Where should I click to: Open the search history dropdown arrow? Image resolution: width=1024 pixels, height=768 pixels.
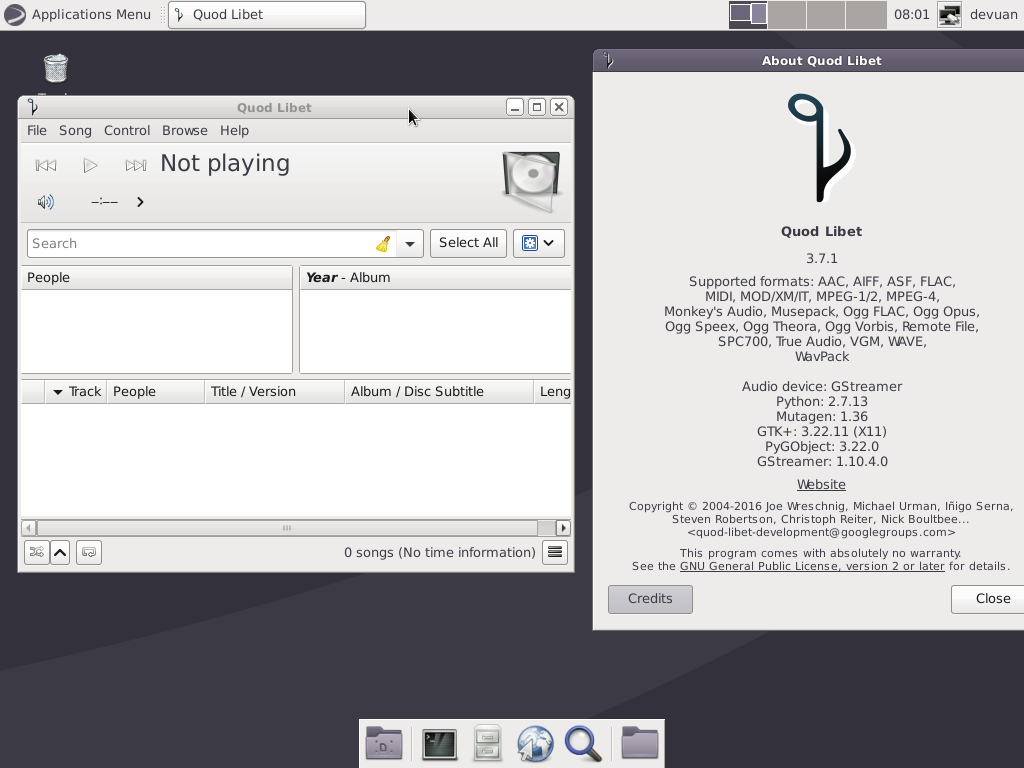[409, 244]
